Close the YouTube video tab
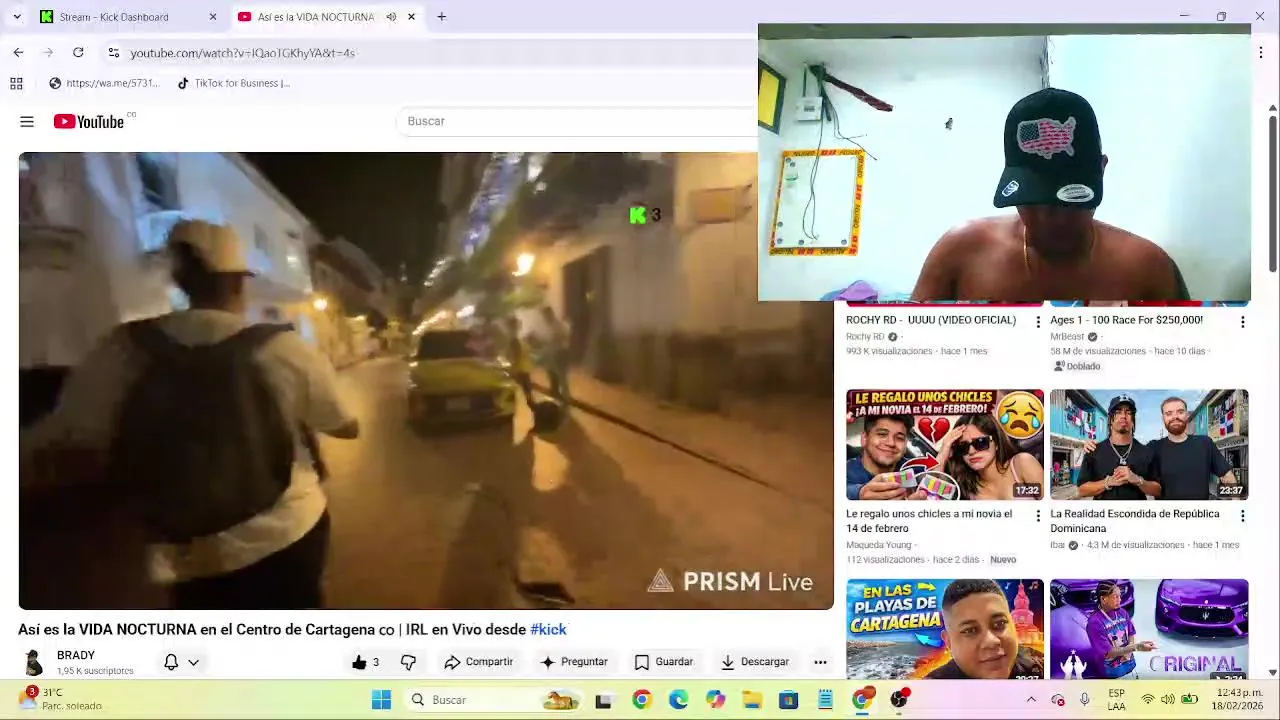1280x720 pixels. 411,17
